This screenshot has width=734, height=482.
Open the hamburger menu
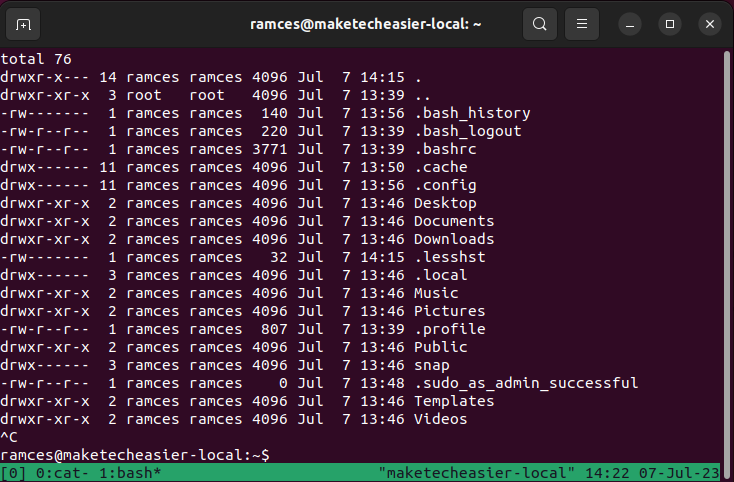[x=581, y=24]
